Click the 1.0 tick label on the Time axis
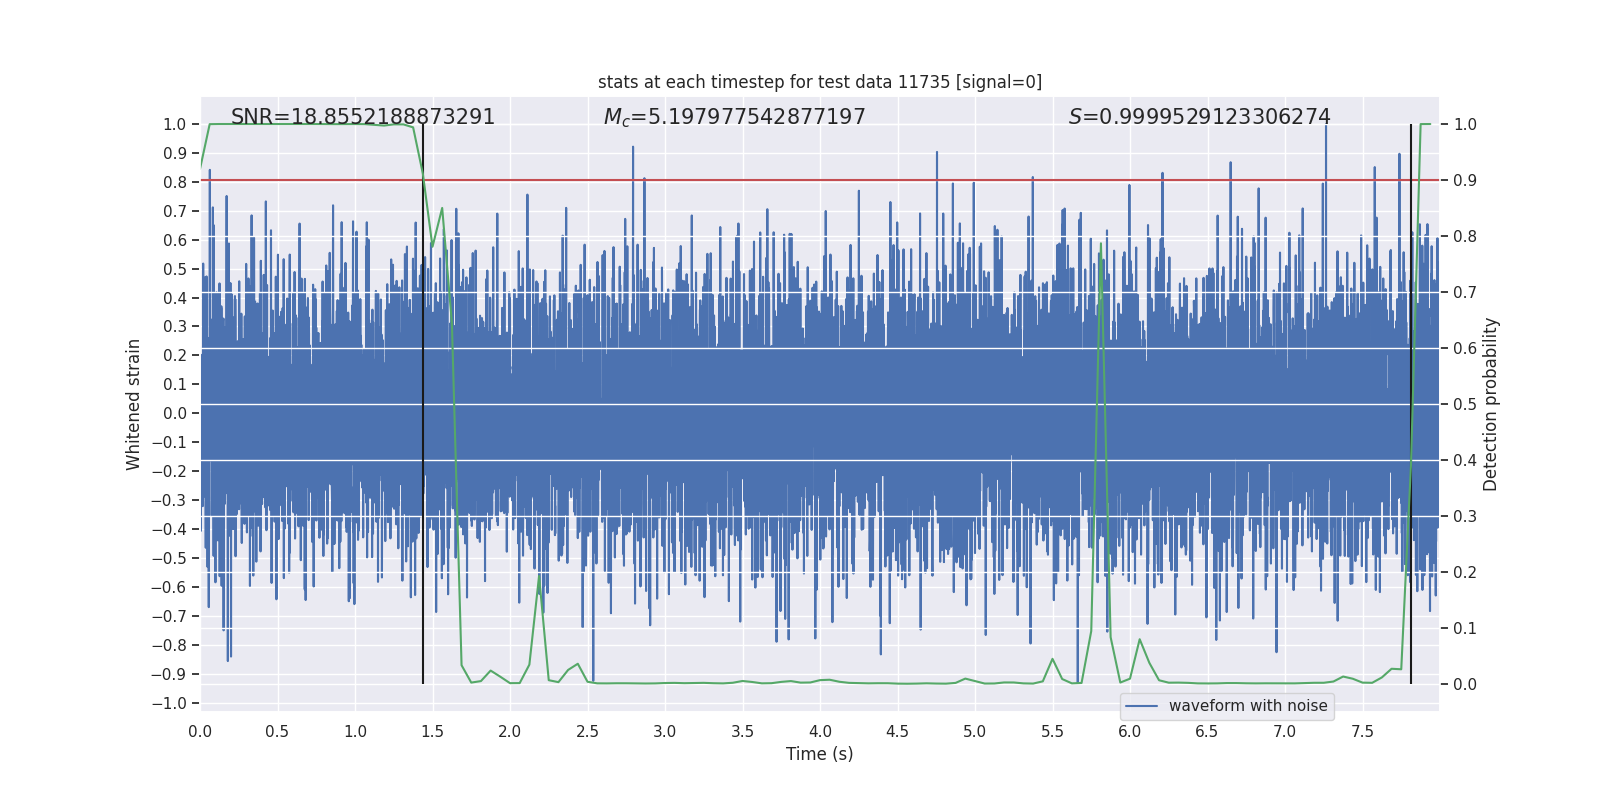The width and height of the screenshot is (1600, 800). point(355,731)
